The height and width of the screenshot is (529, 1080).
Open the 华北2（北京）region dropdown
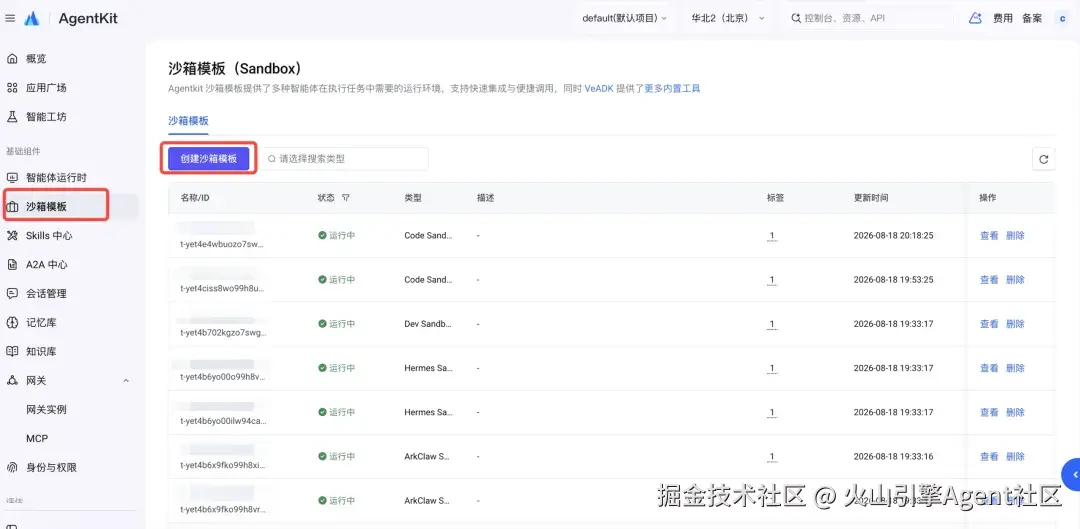click(x=728, y=19)
